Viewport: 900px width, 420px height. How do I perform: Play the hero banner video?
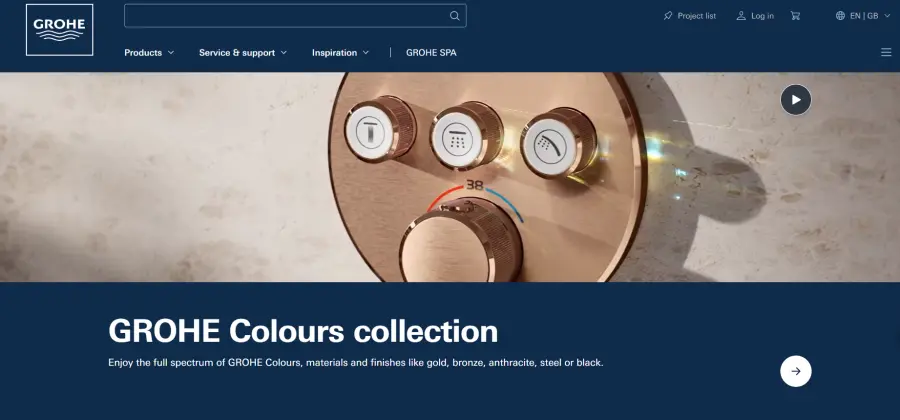(796, 100)
